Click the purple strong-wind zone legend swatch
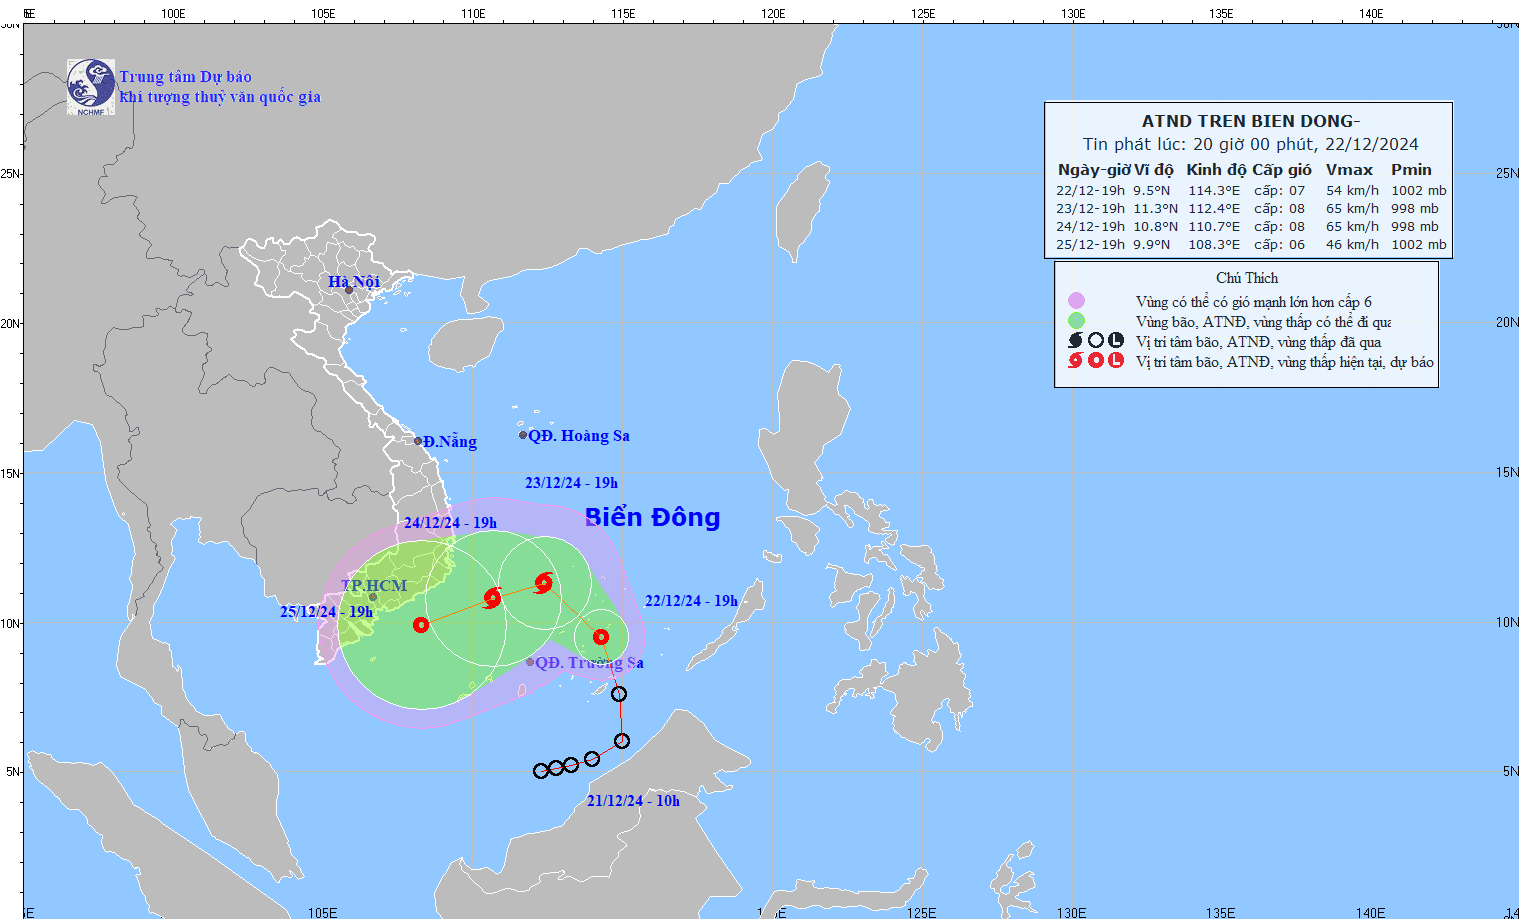 [x=1076, y=301]
